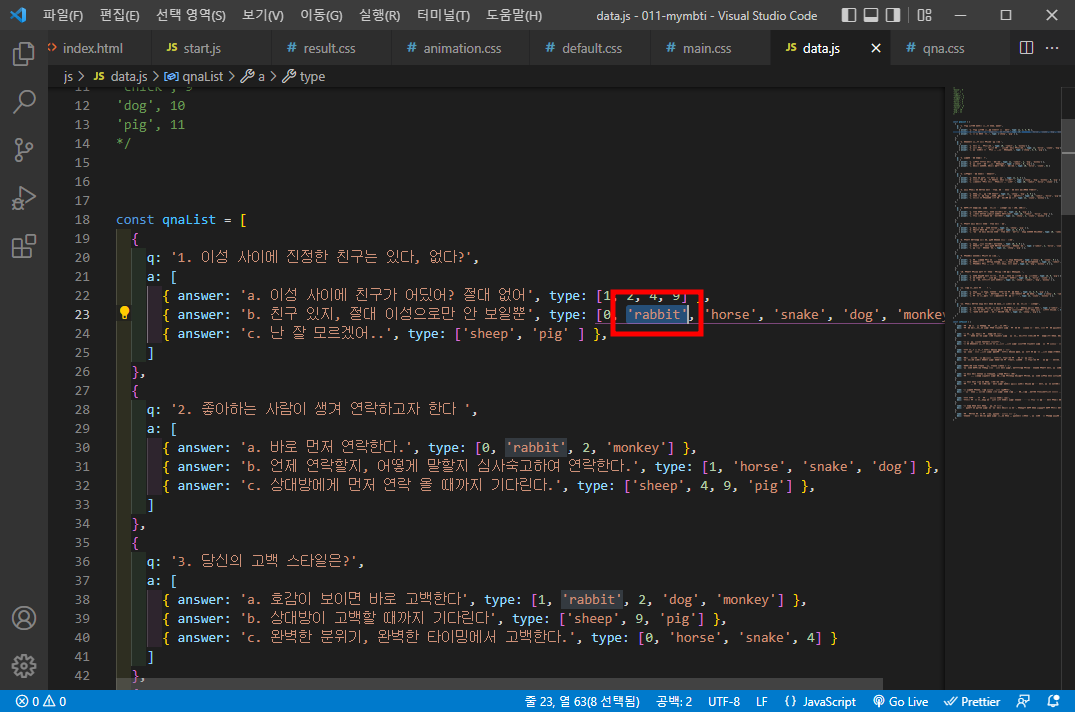Split the editor to the right
Image resolution: width=1075 pixels, height=712 pixels.
coord(1026,47)
